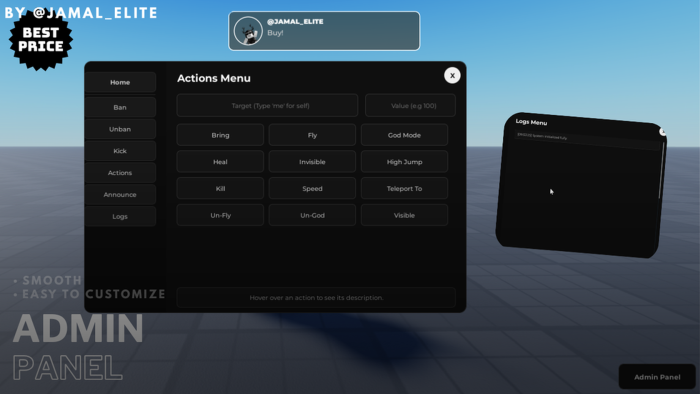The image size is (700, 394).
Task: Click the Teleport To action
Action: click(x=404, y=189)
